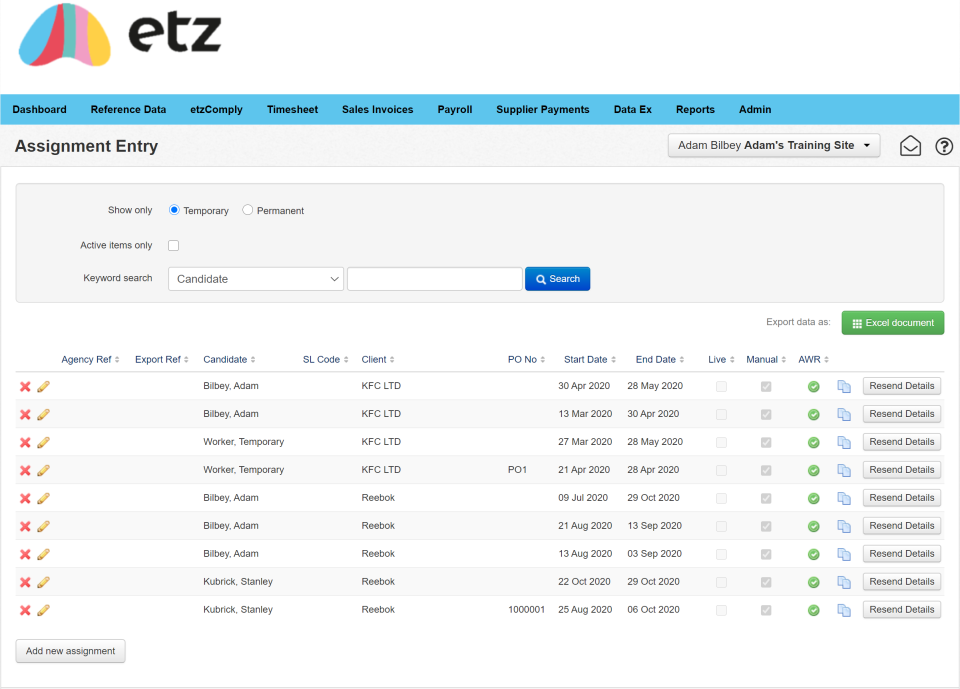Screen dimensions: 960x689
Task: Delete the Worker, Temporary 27 Mar 2020 row
Action: 25,442
